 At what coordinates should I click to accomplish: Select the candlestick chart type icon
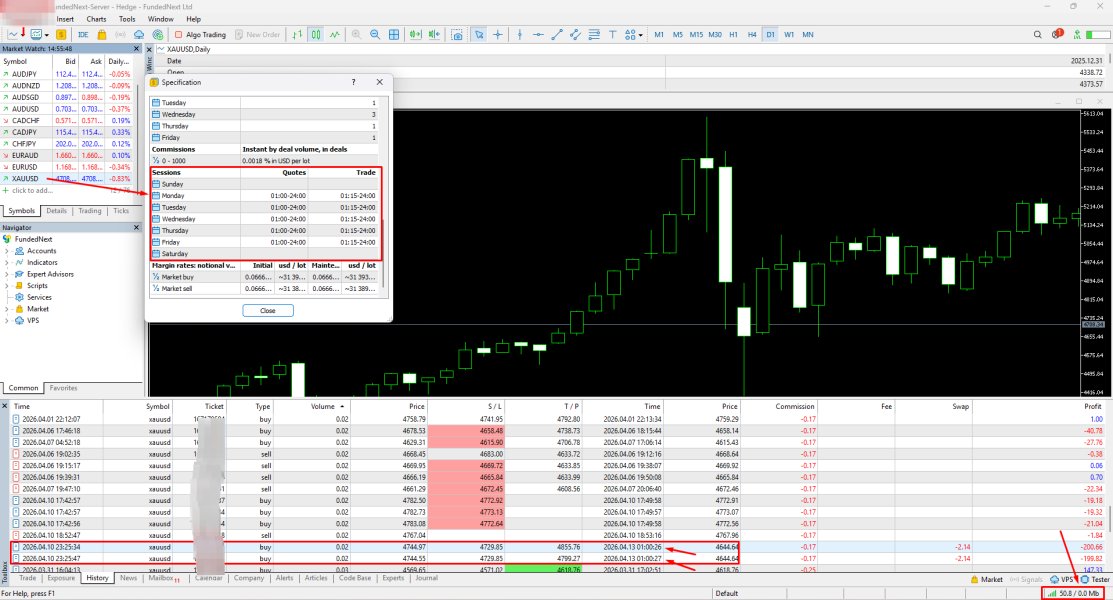[315, 34]
